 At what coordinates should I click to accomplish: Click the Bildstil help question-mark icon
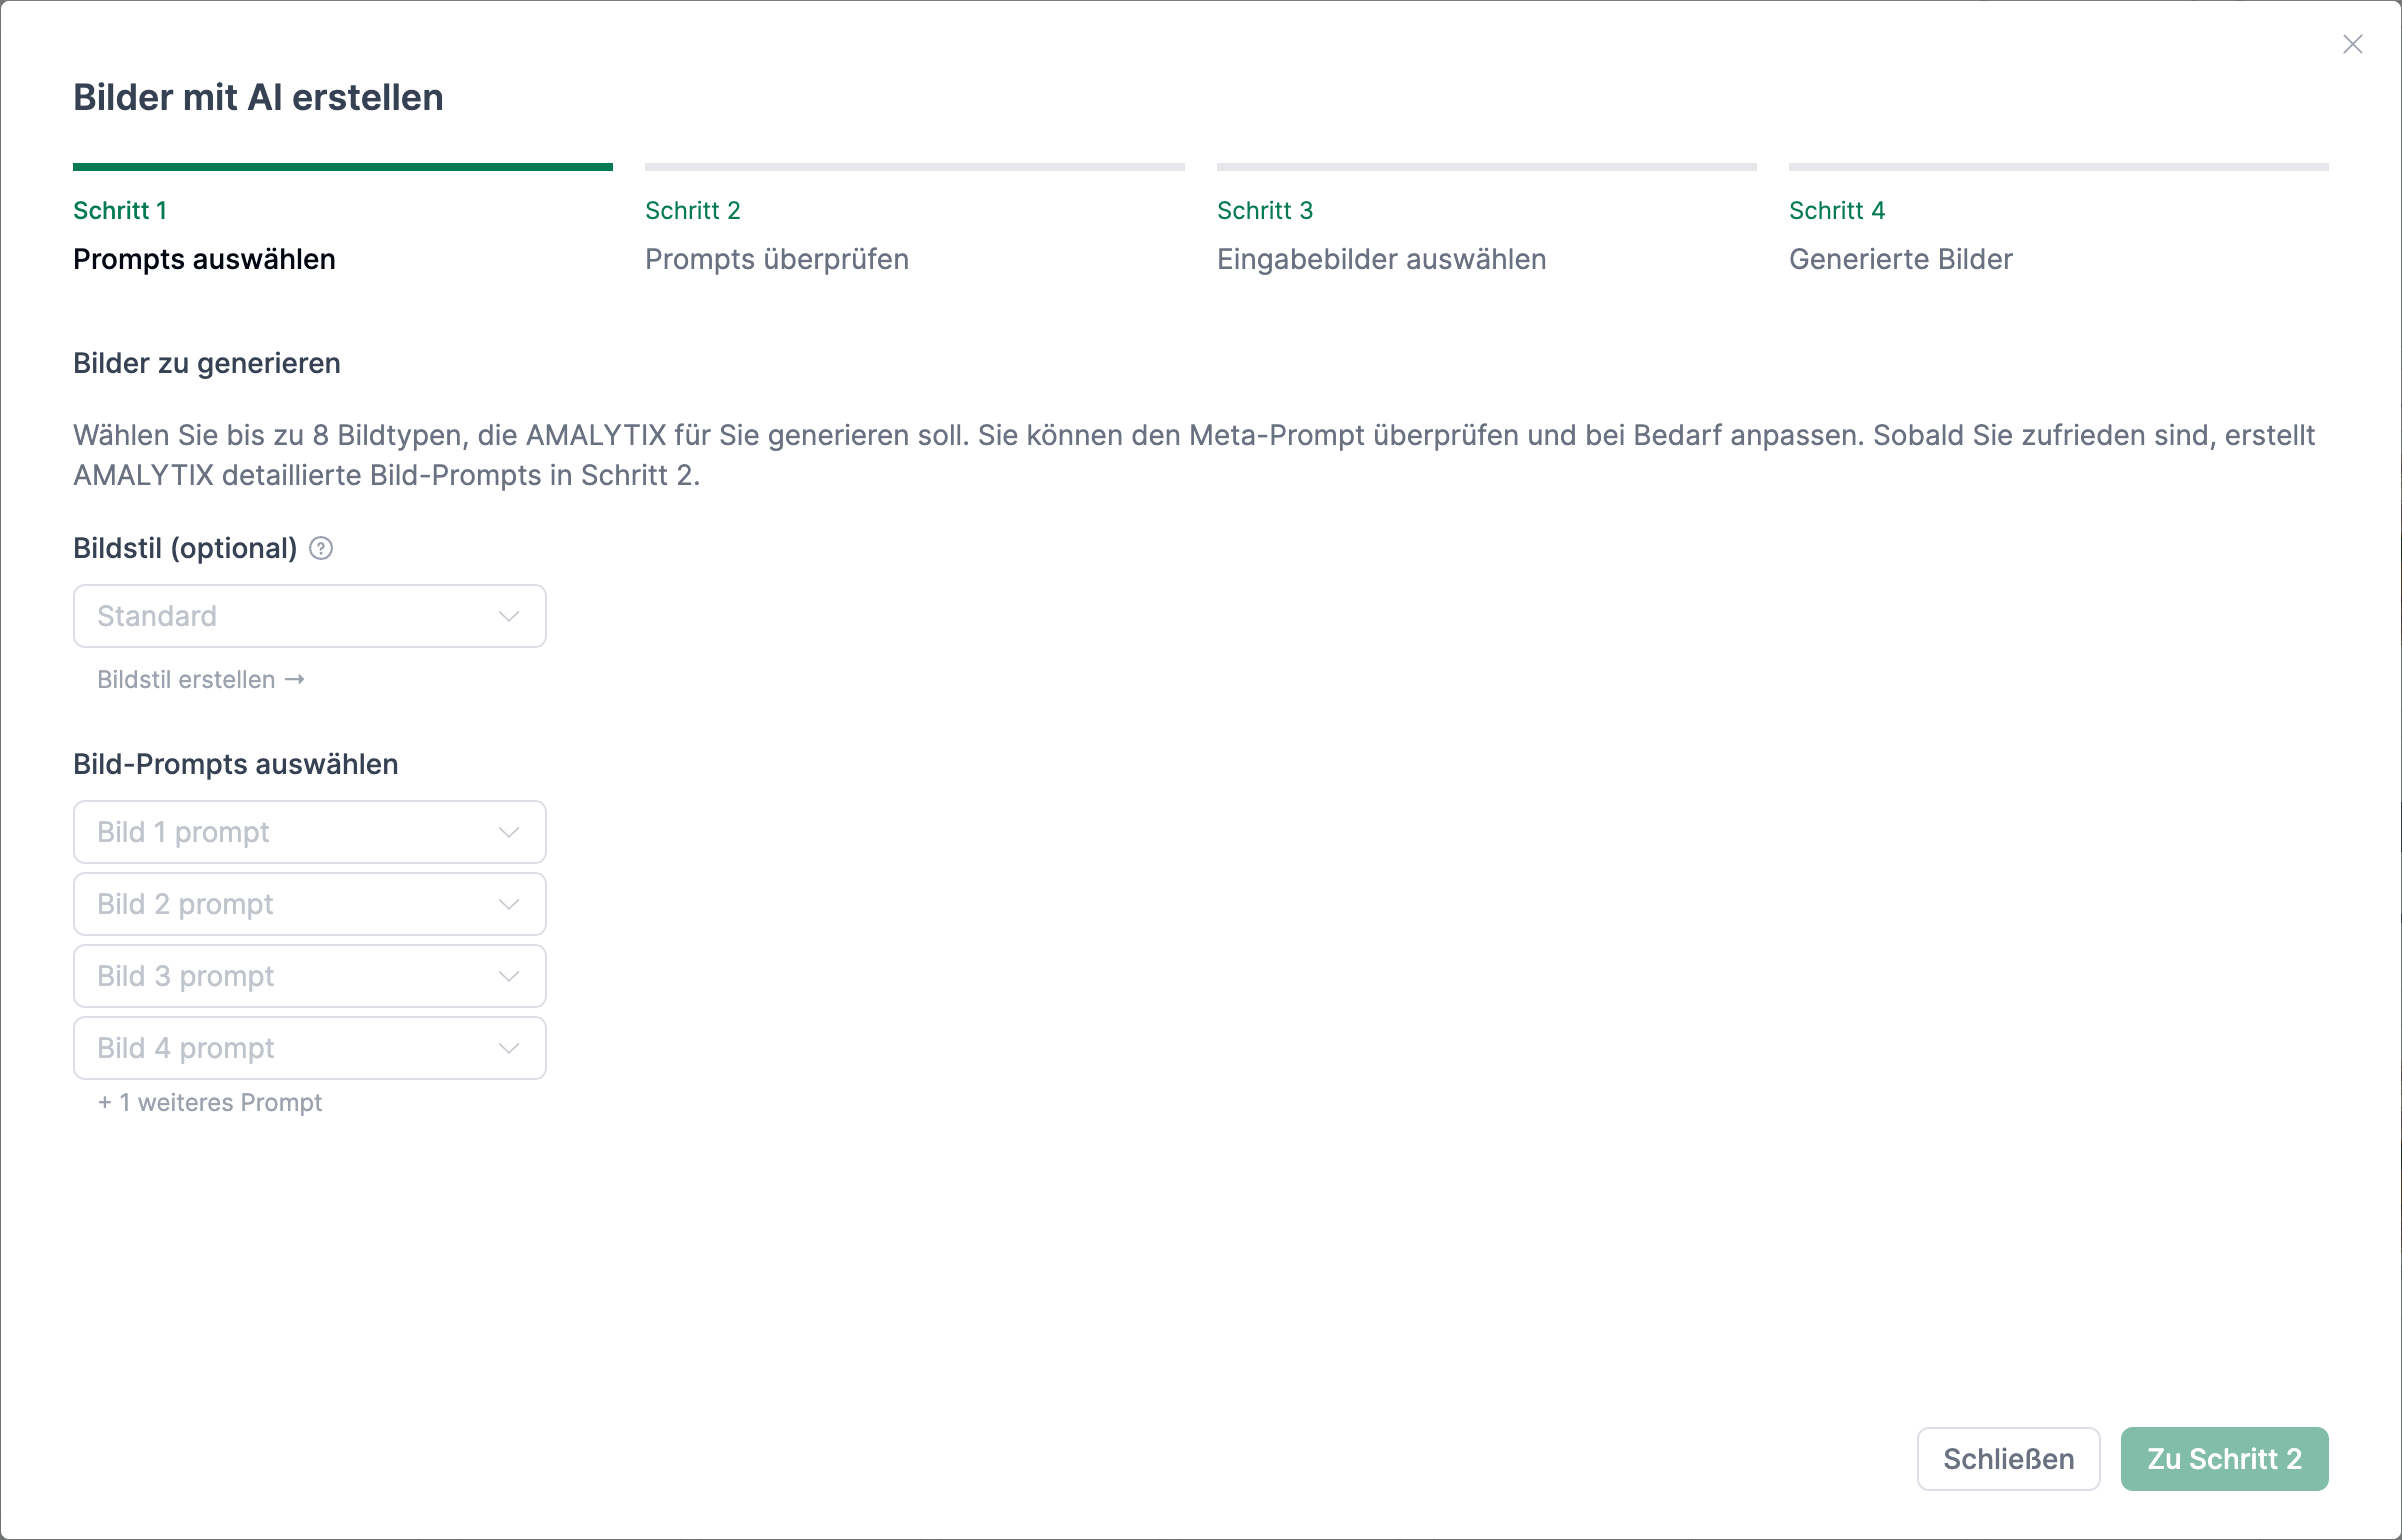321,548
